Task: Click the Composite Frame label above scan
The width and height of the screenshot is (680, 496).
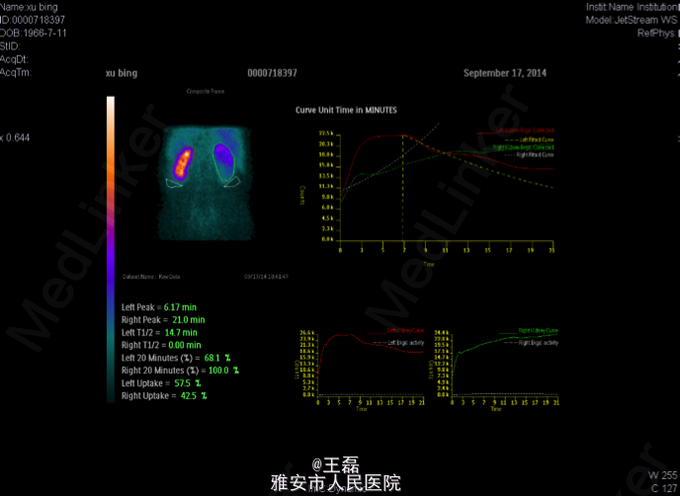Action: click(x=202, y=92)
